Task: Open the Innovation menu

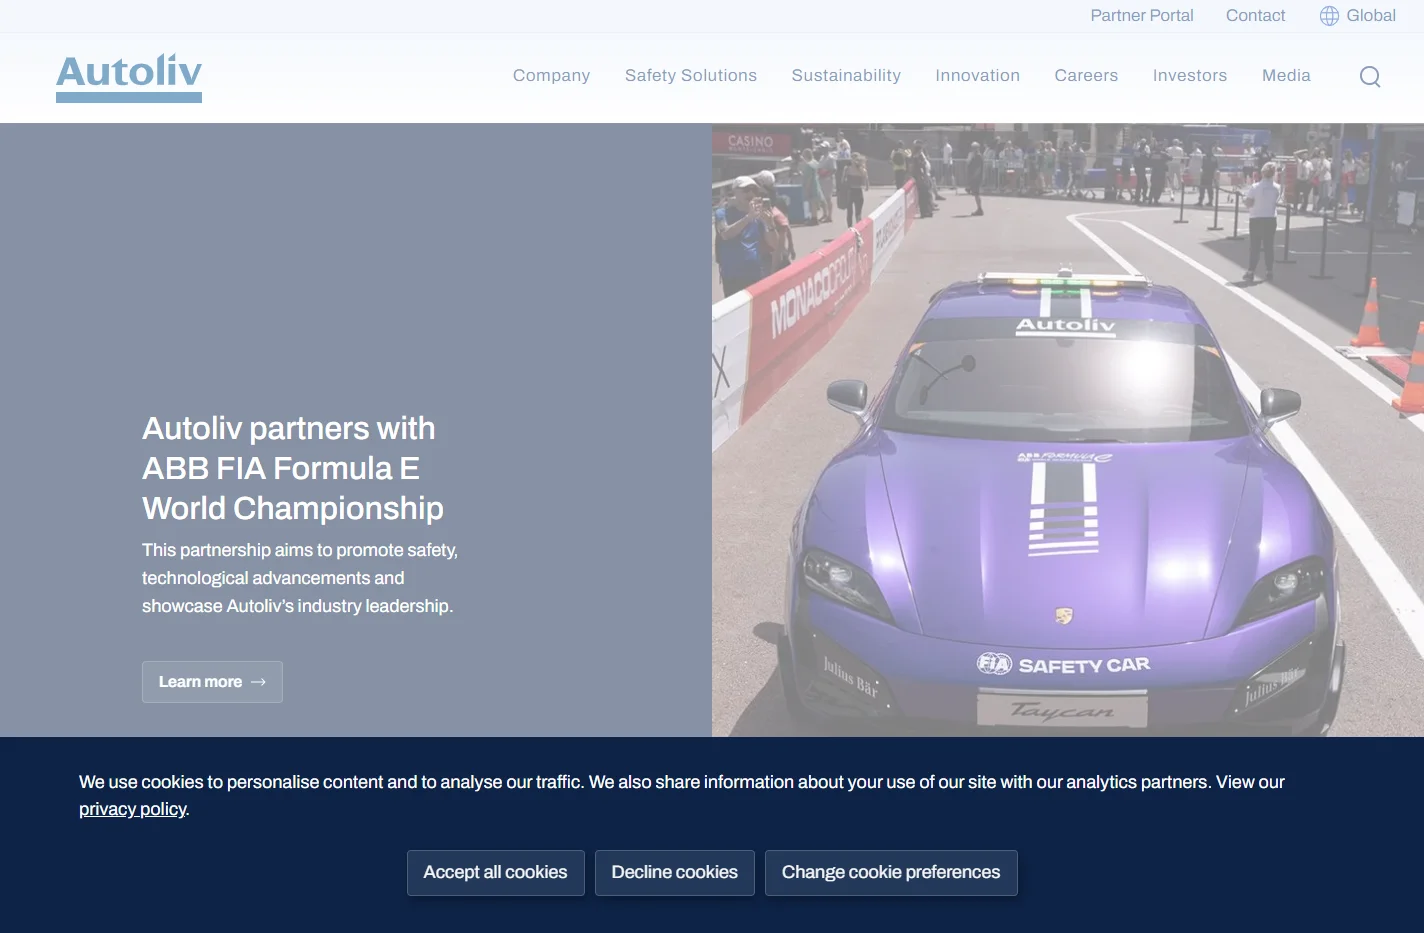Action: [x=977, y=76]
